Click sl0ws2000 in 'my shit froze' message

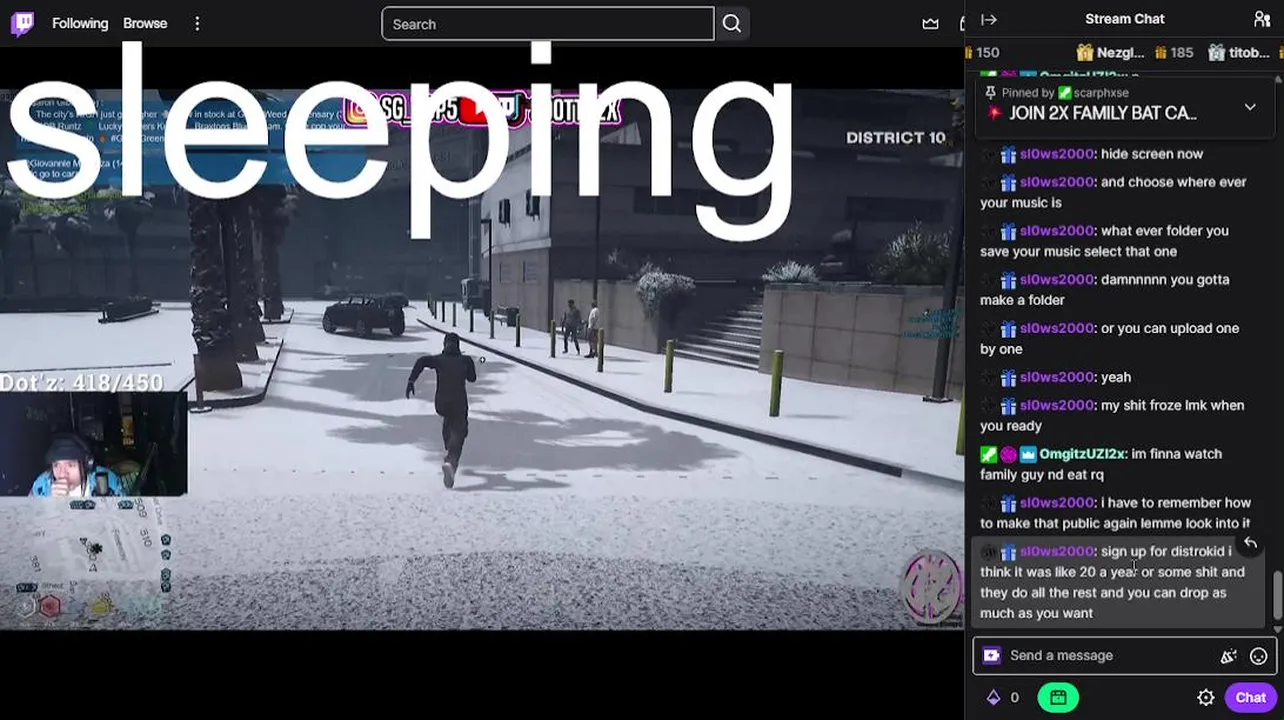click(x=1058, y=405)
